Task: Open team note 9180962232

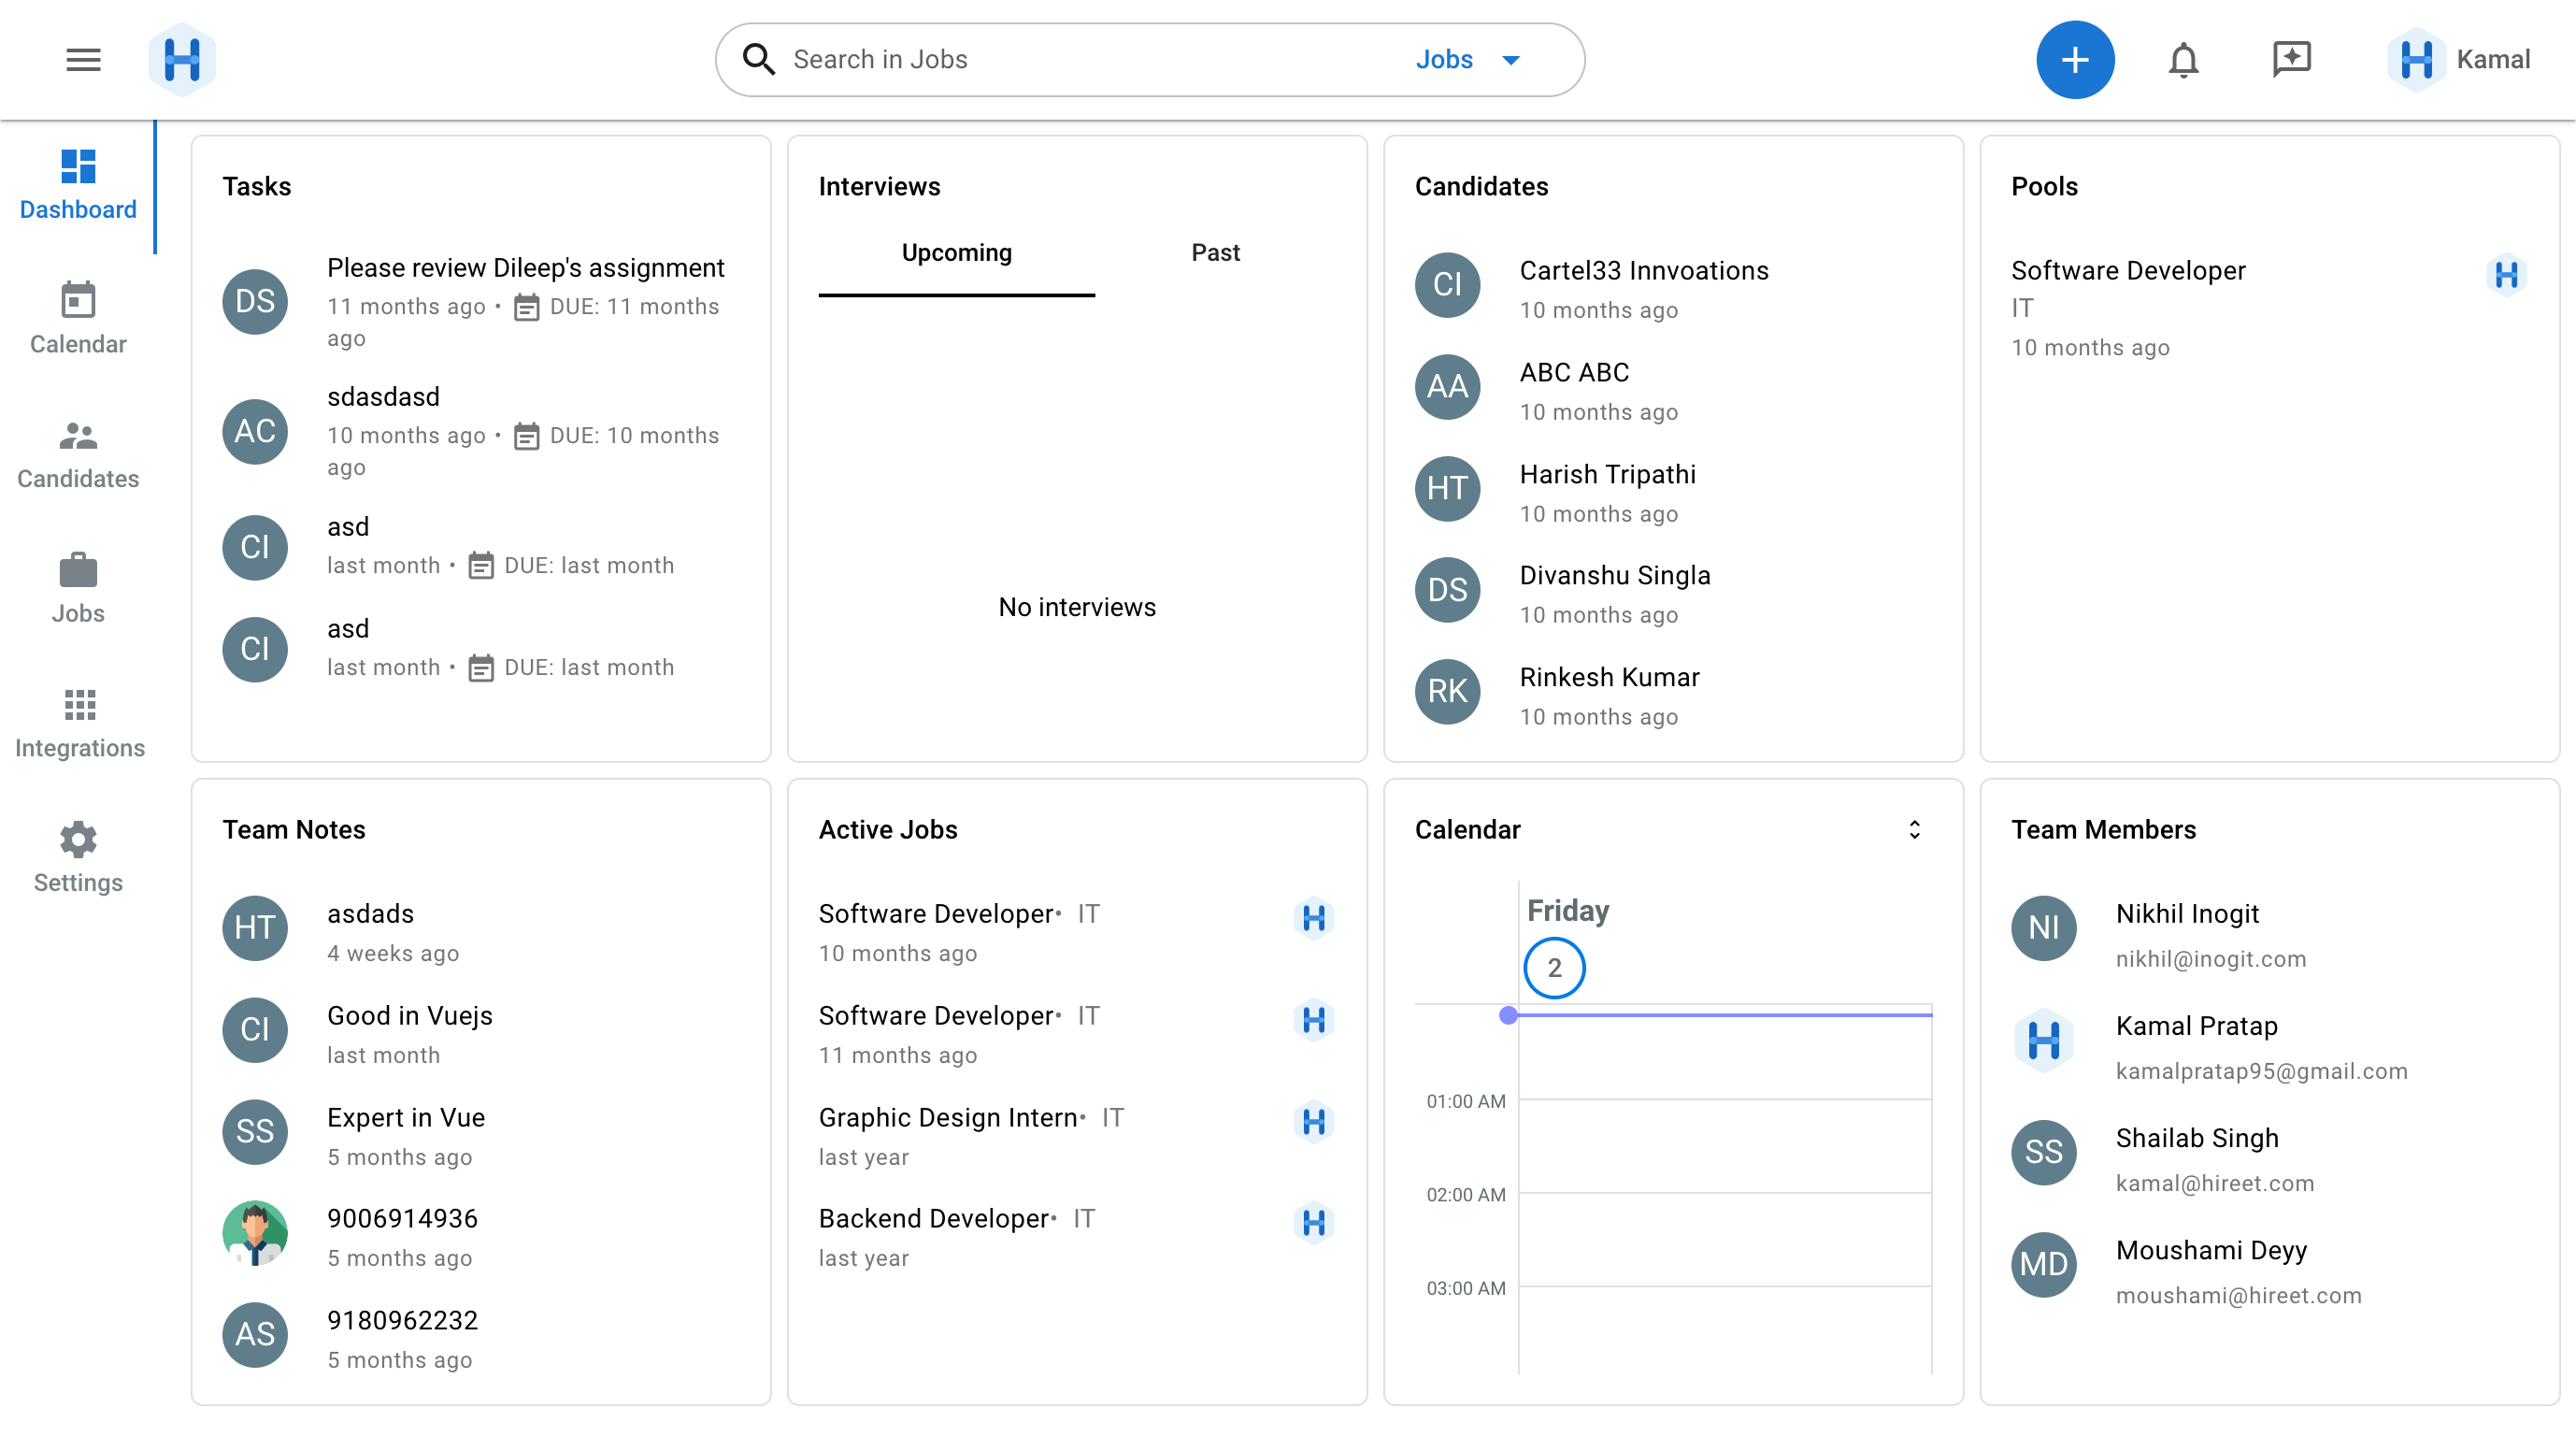Action: tap(402, 1321)
